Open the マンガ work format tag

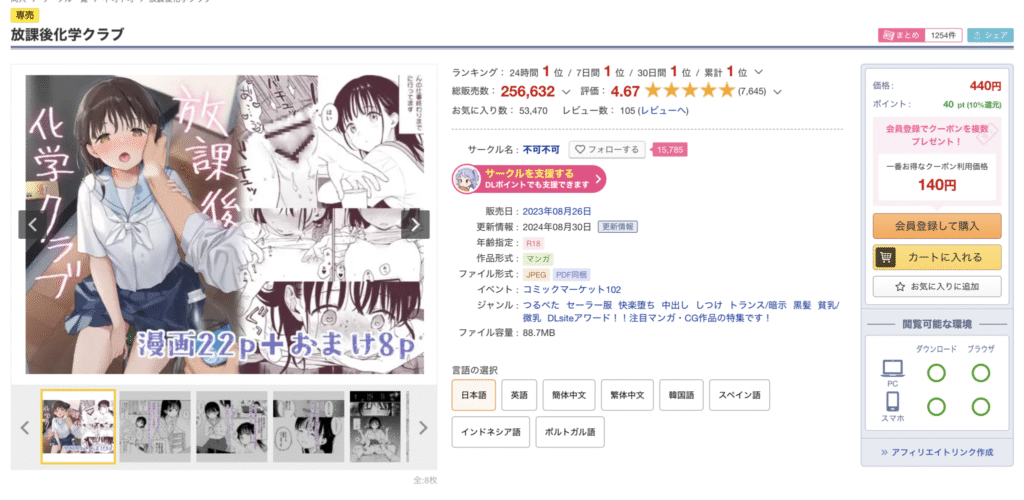click(x=538, y=259)
